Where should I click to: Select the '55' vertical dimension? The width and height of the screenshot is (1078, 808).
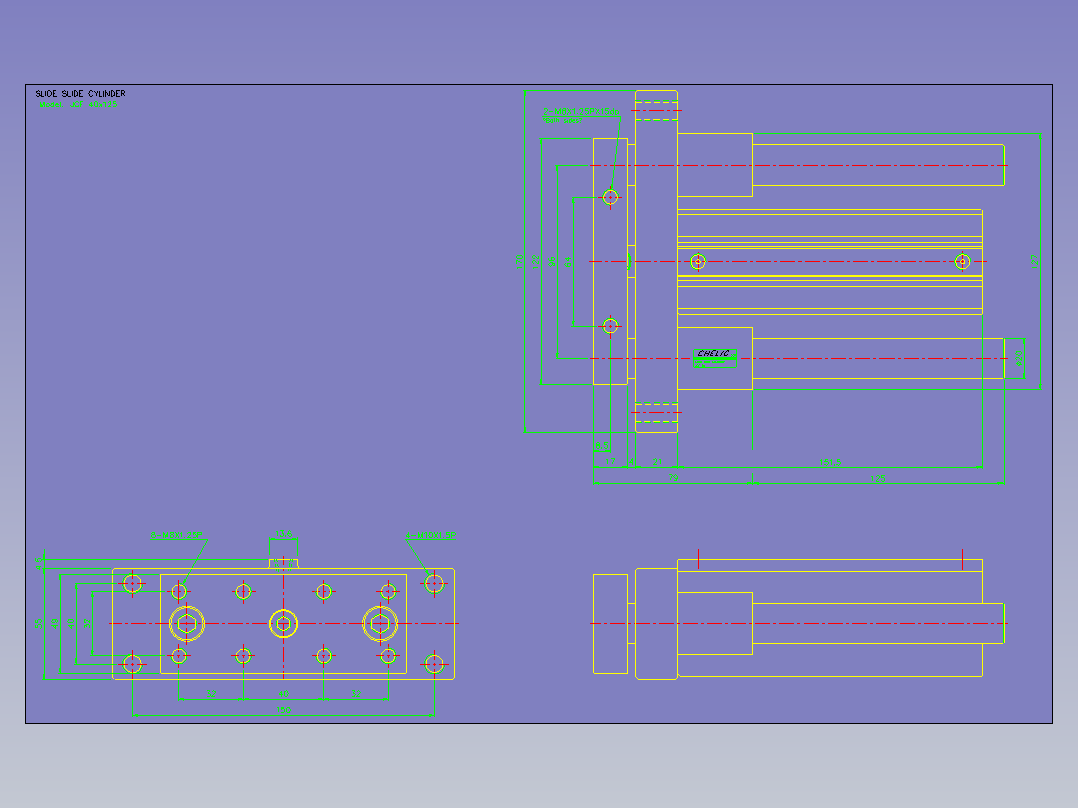(38, 624)
